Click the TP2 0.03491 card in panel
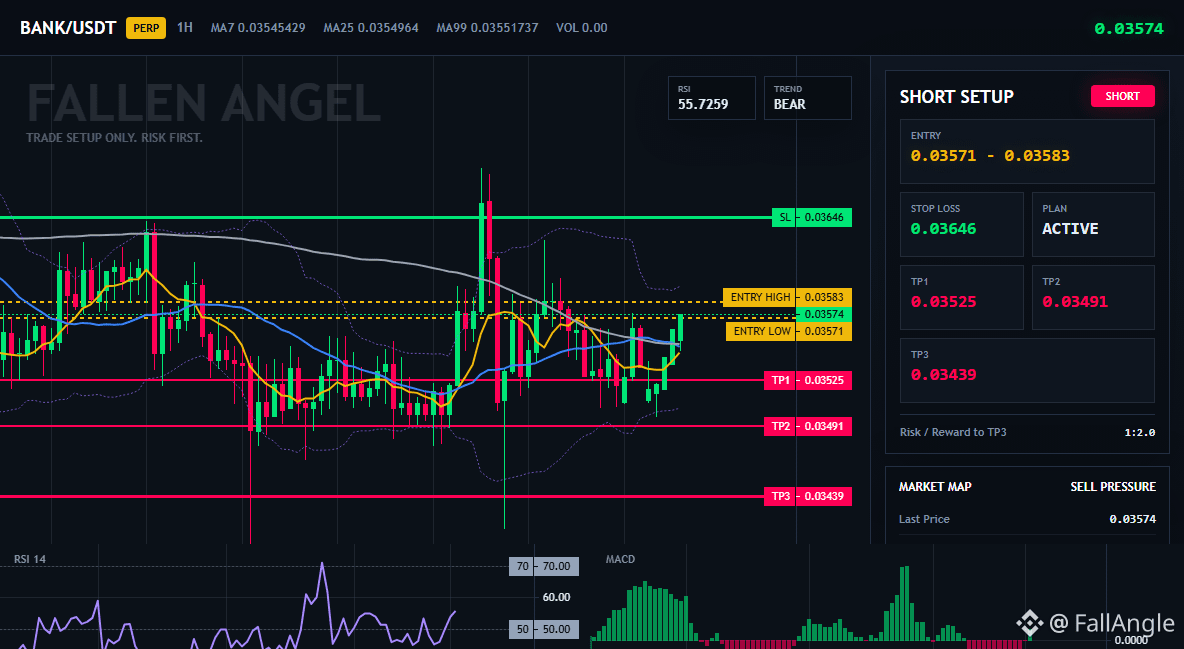Image resolution: width=1184 pixels, height=649 pixels. 1093,297
